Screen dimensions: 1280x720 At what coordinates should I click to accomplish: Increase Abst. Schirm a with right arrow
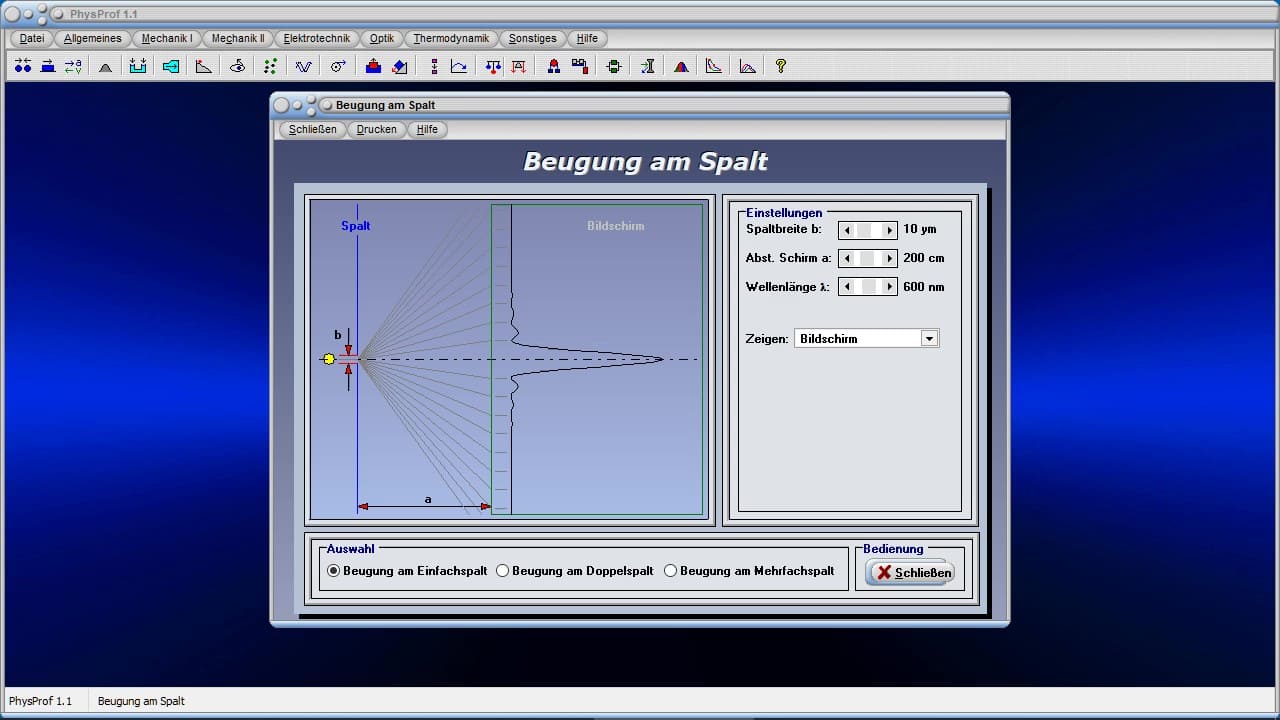[889, 258]
